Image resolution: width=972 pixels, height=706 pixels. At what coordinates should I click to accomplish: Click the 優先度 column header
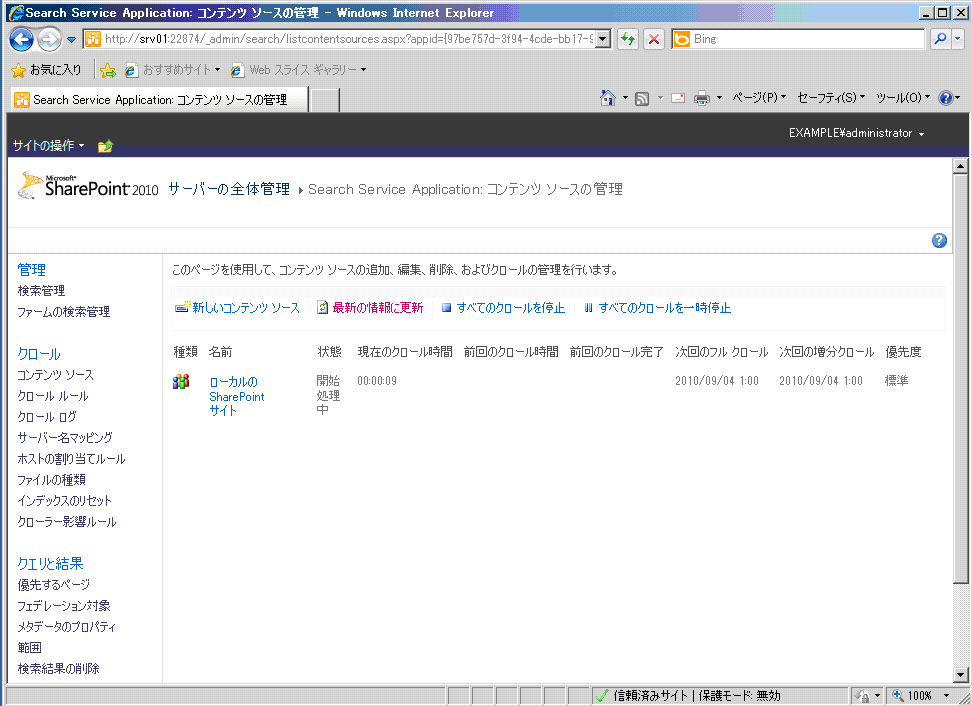click(x=903, y=352)
